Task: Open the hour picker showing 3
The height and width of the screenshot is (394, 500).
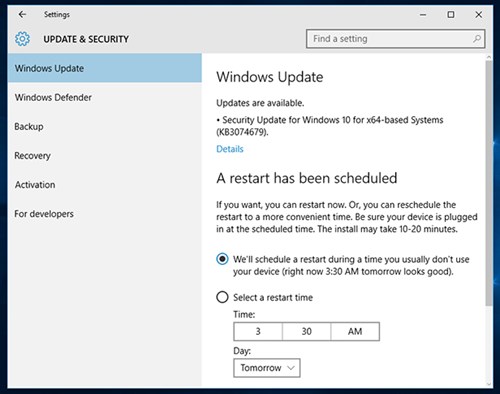Action: pyautogui.click(x=258, y=331)
